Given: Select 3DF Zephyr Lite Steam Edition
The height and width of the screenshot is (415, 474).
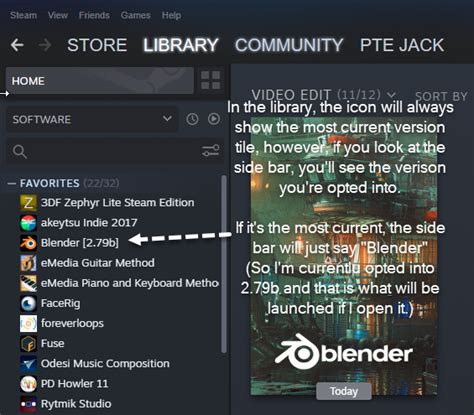Looking at the screenshot, I should click(x=117, y=203).
